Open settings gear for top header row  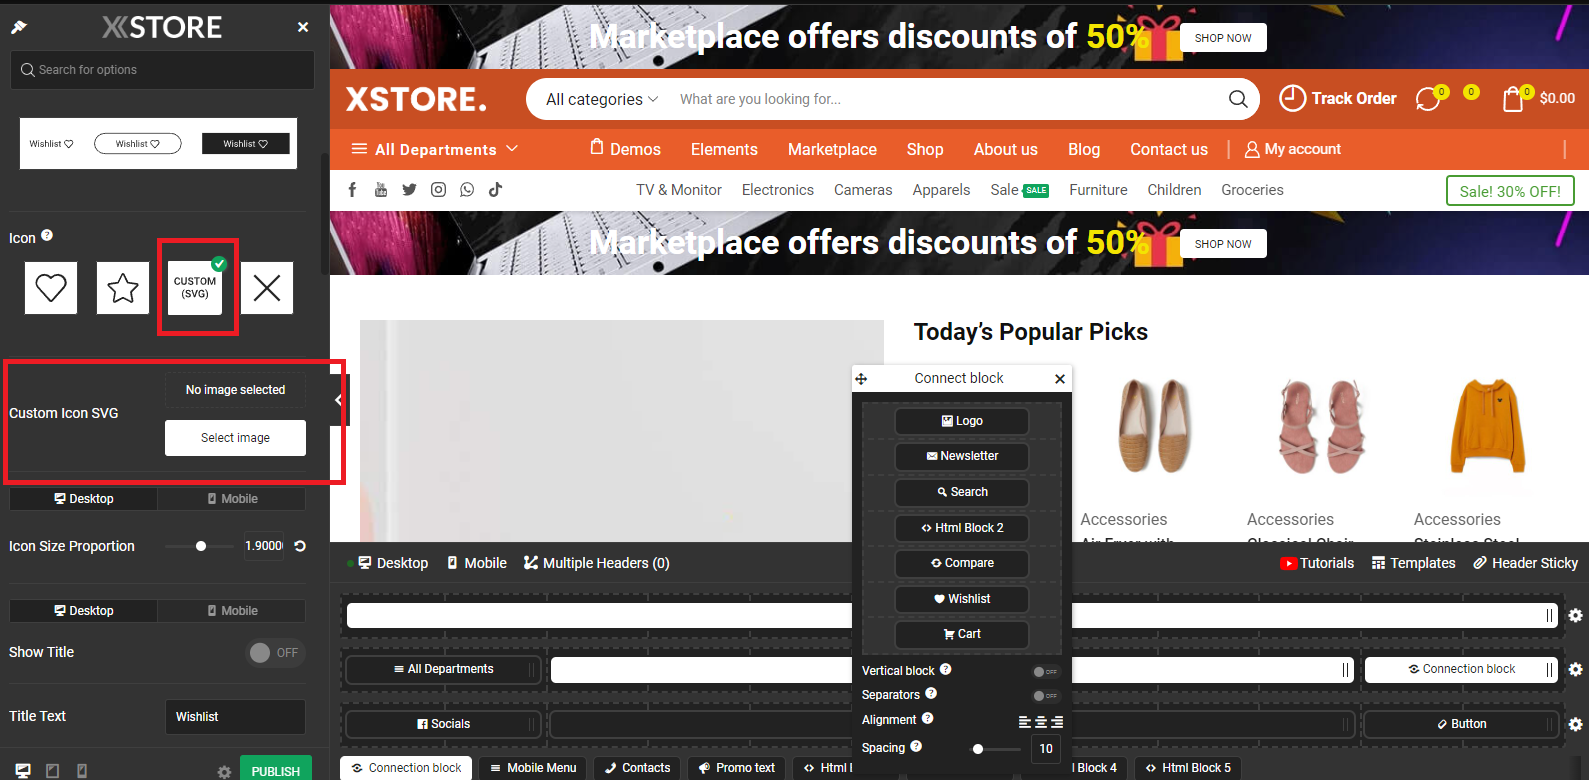tap(1575, 616)
